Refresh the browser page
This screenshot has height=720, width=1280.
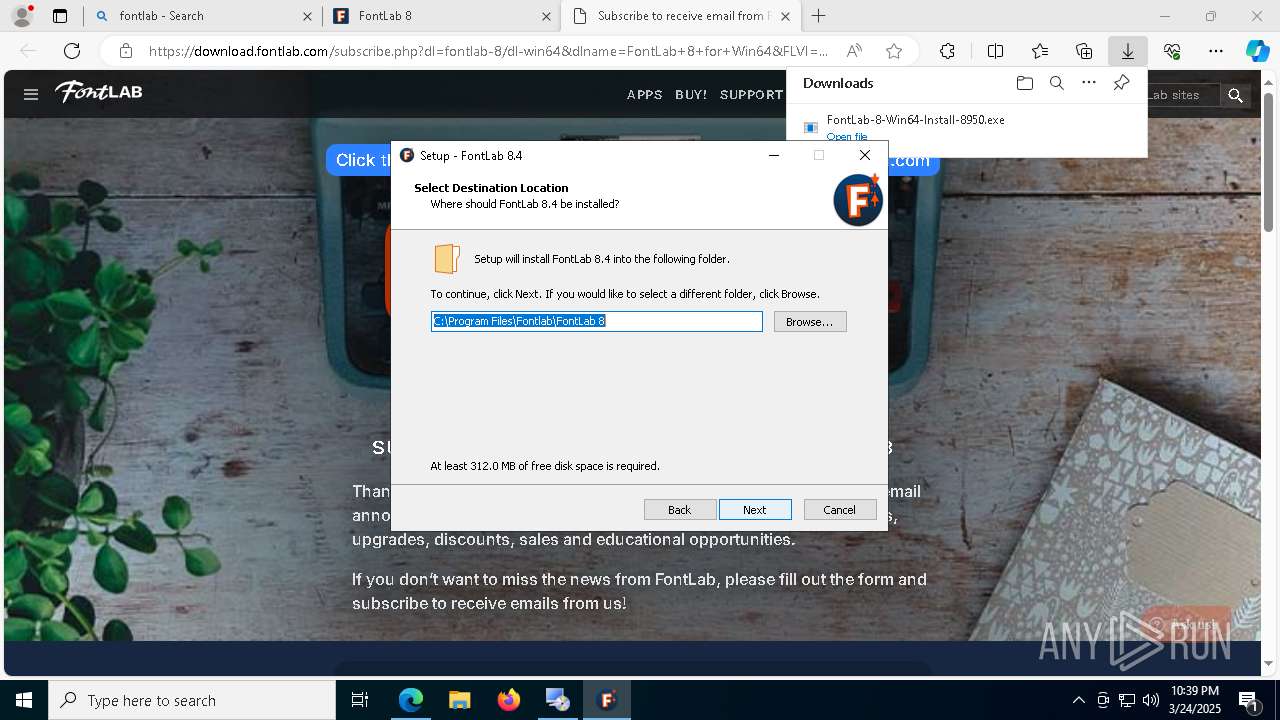click(x=72, y=51)
